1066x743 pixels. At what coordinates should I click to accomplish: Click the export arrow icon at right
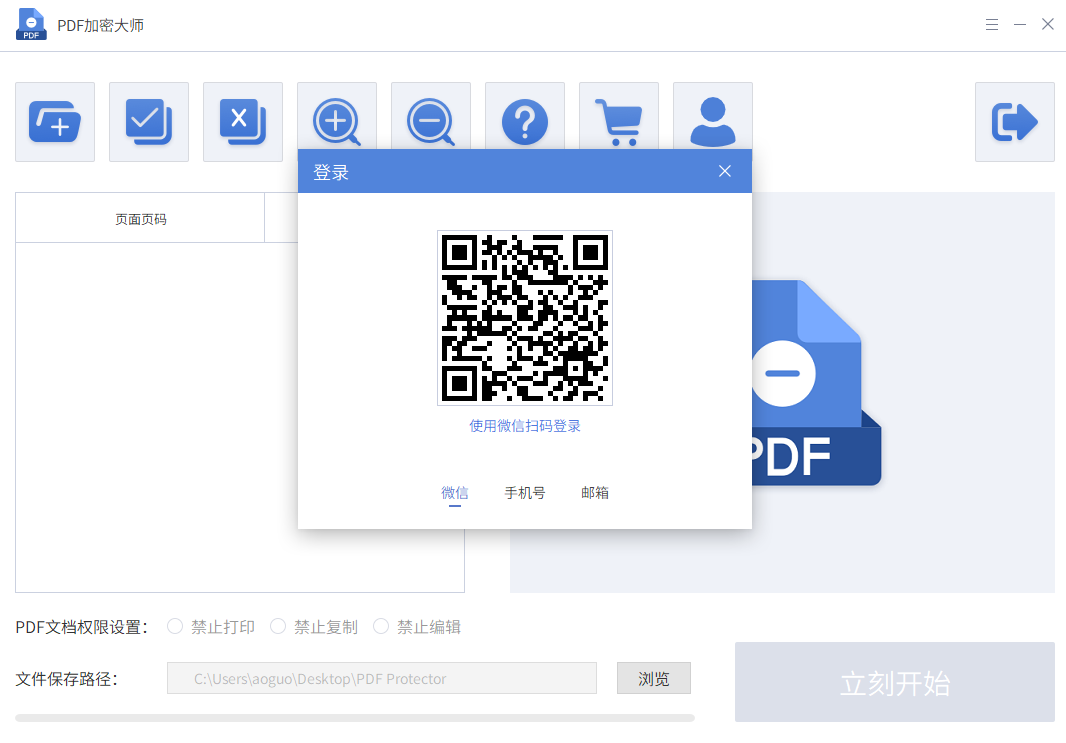coord(1014,122)
